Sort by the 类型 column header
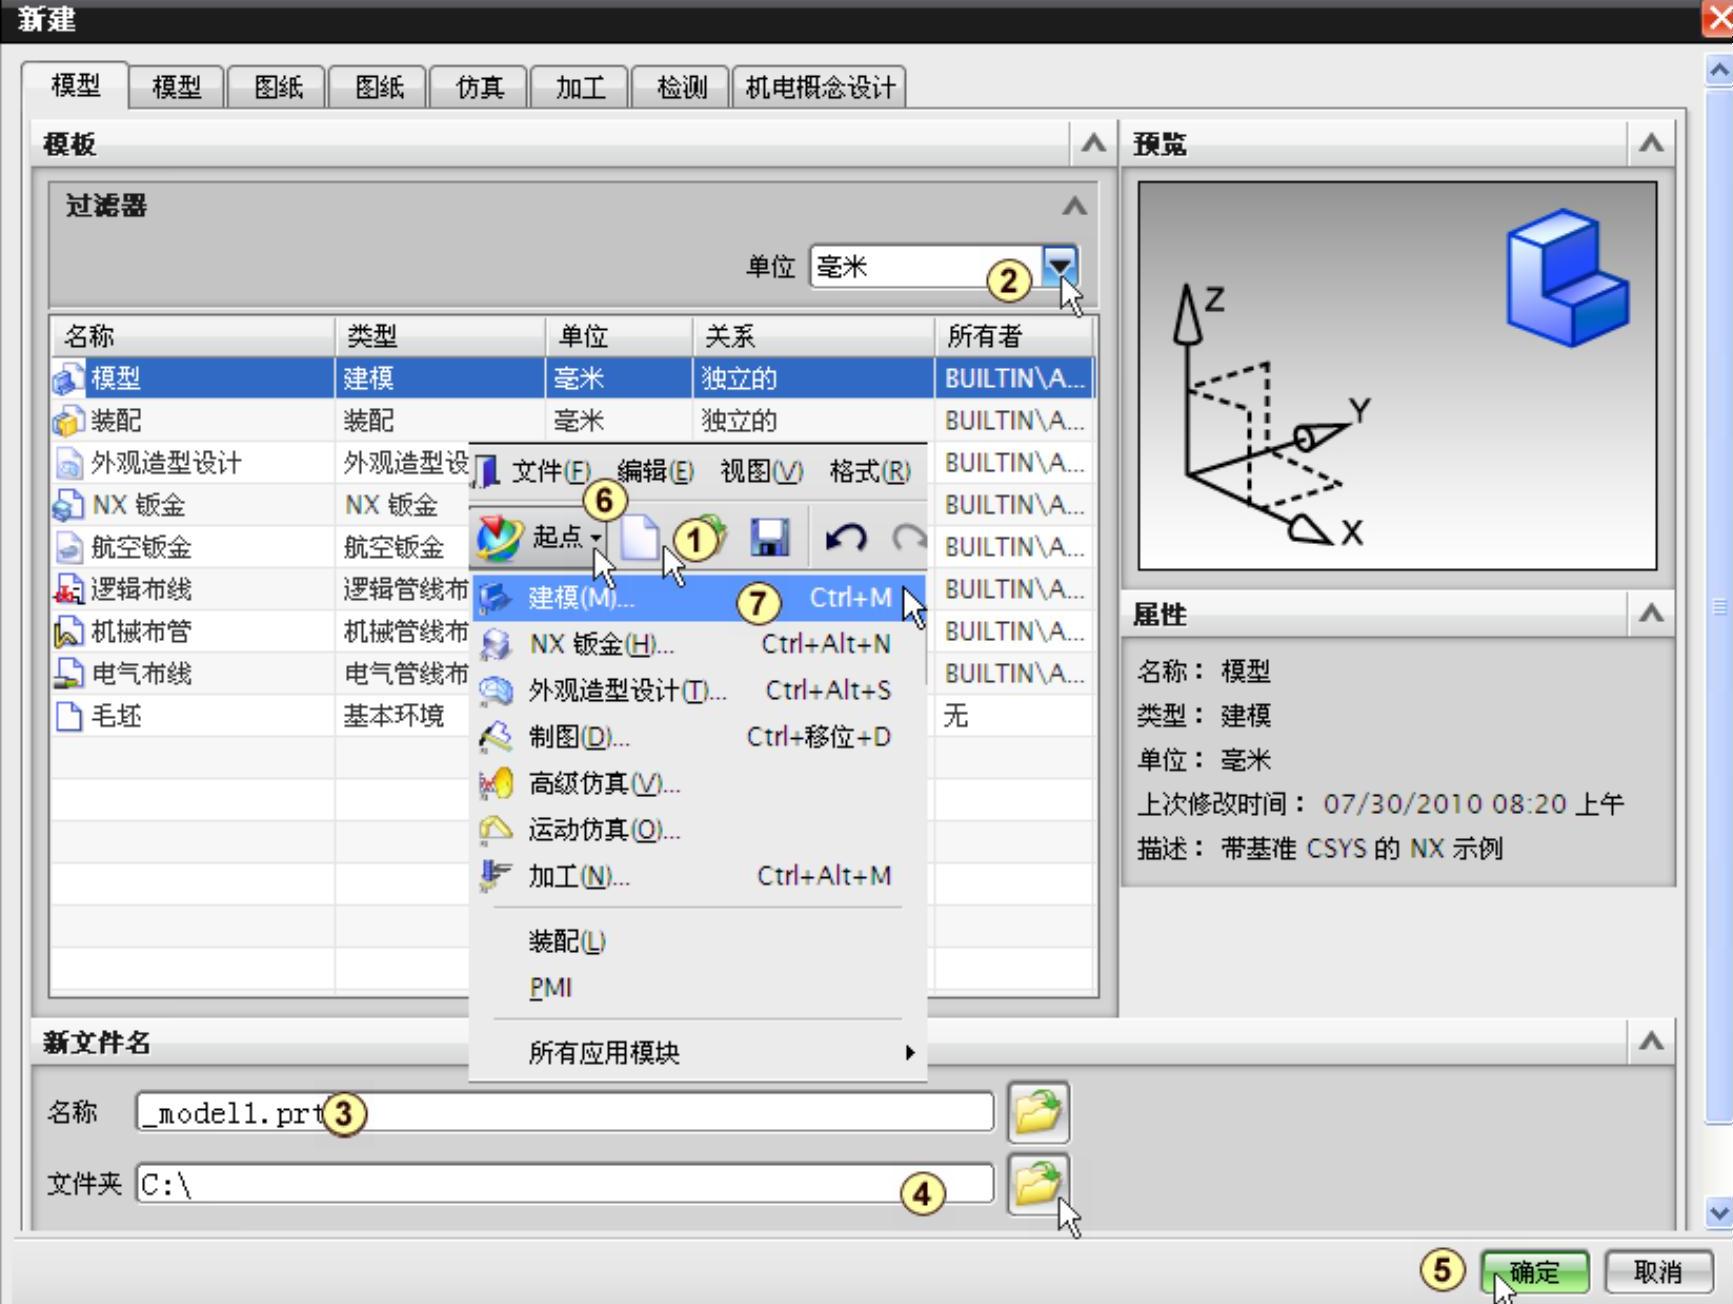 [x=440, y=336]
